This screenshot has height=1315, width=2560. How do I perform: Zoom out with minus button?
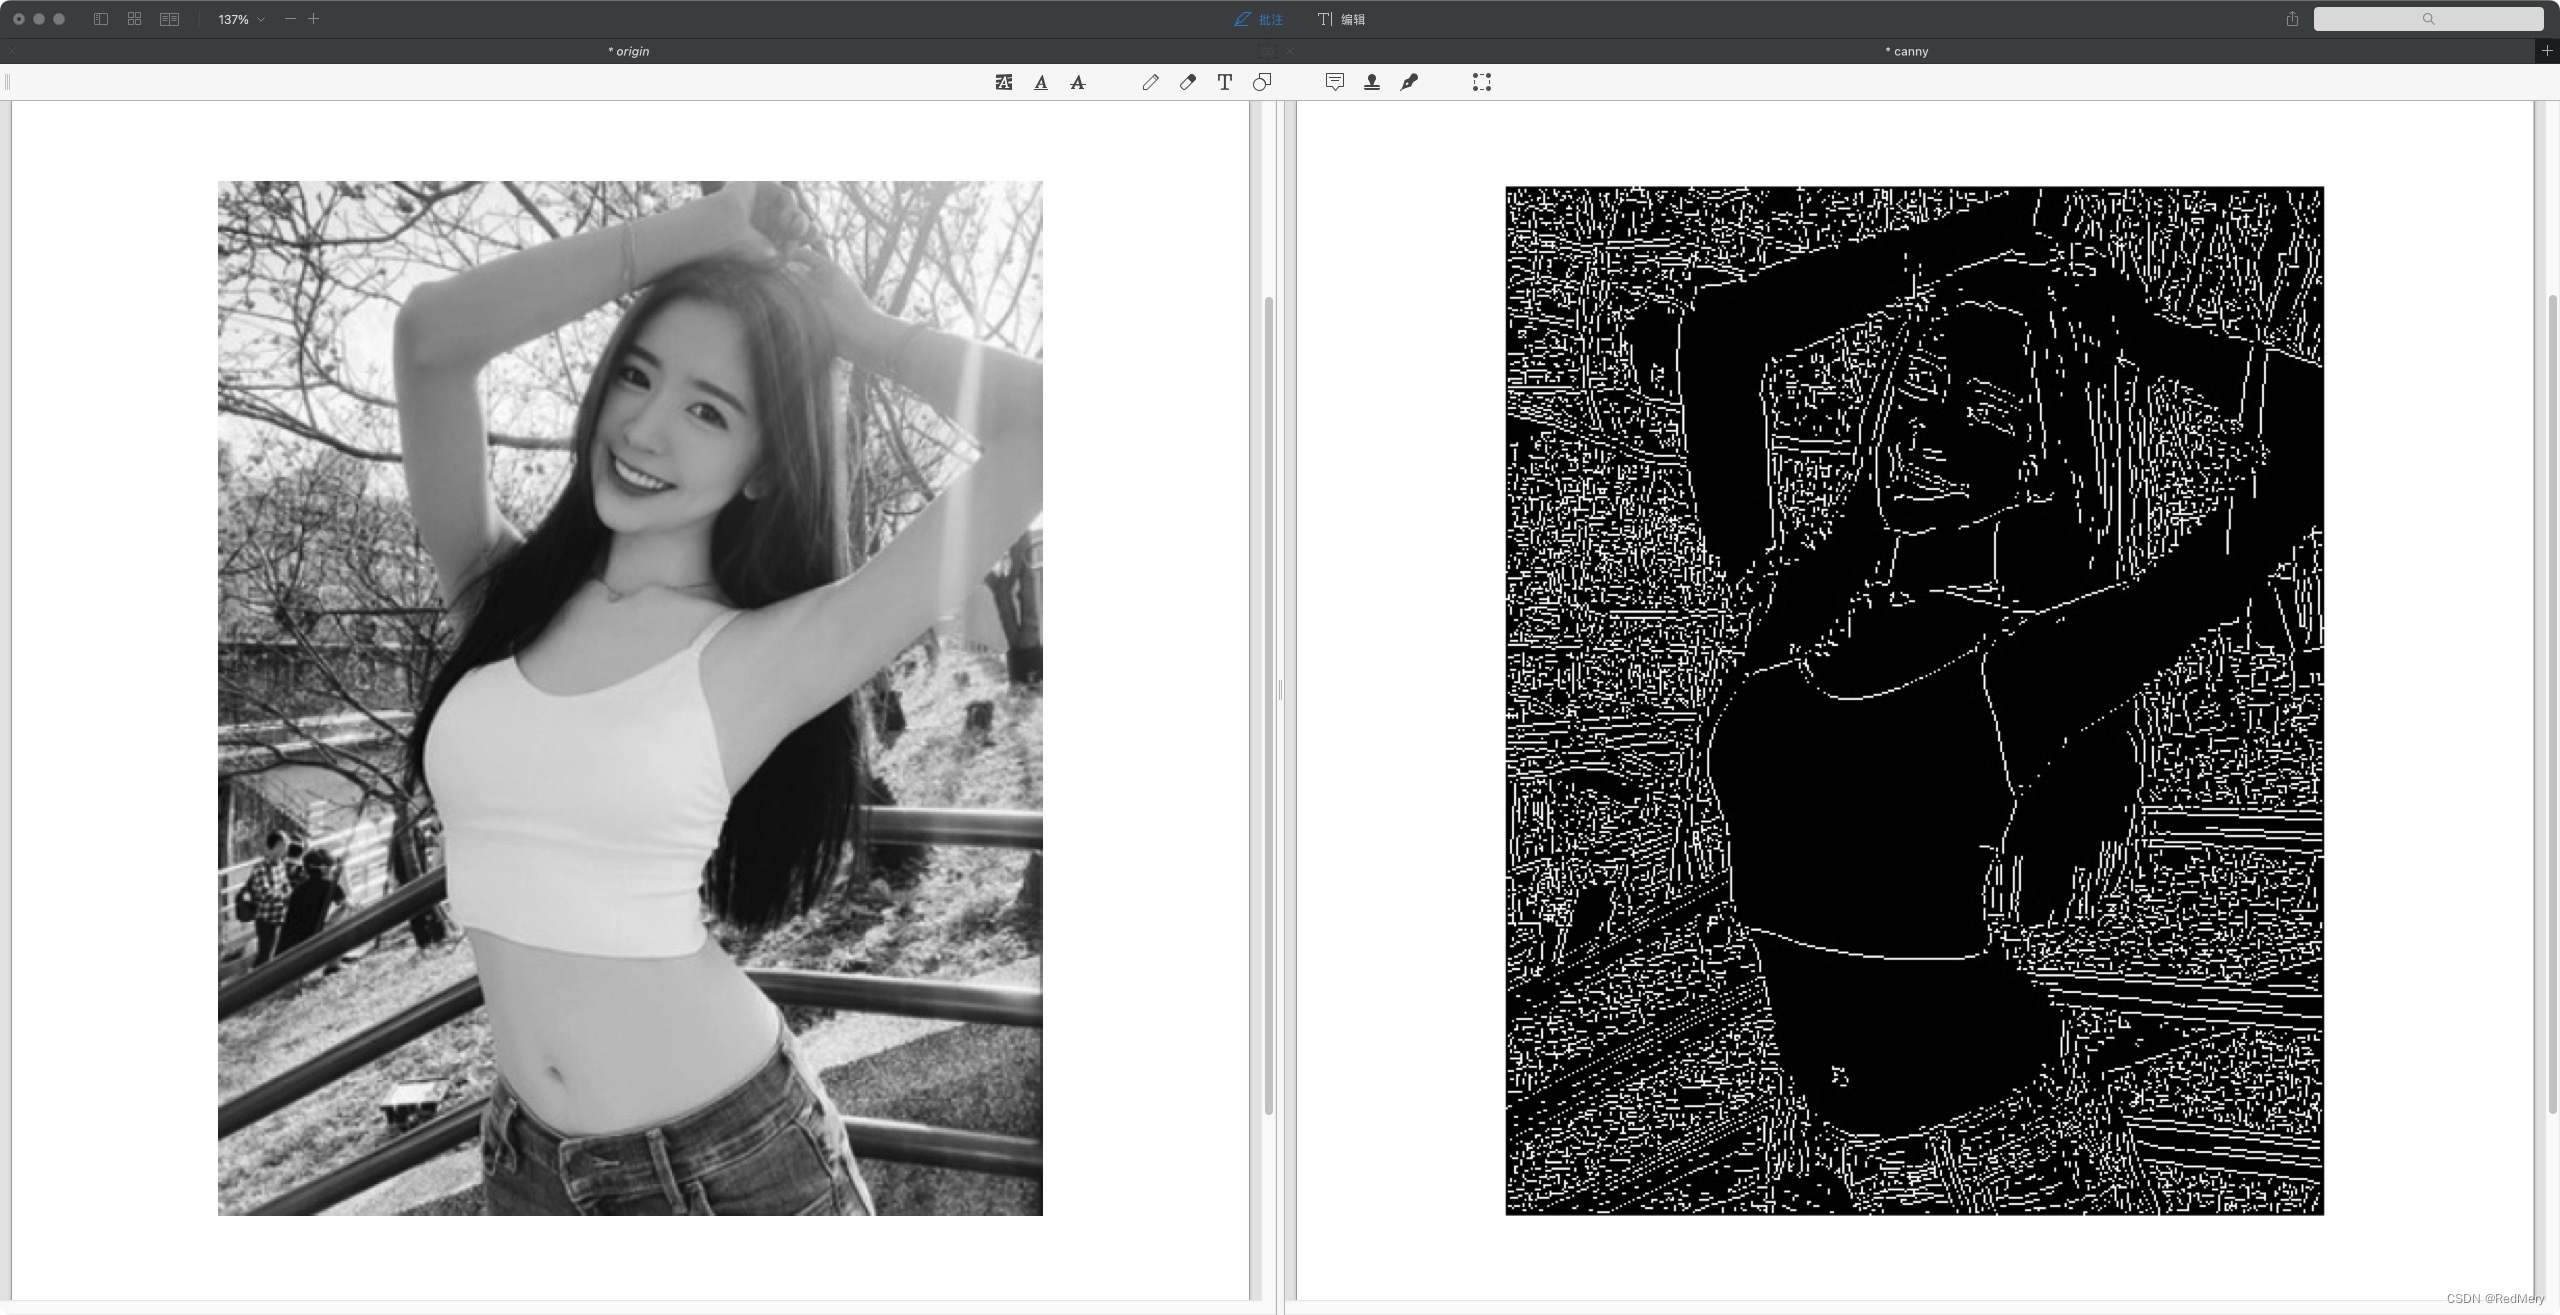290,19
